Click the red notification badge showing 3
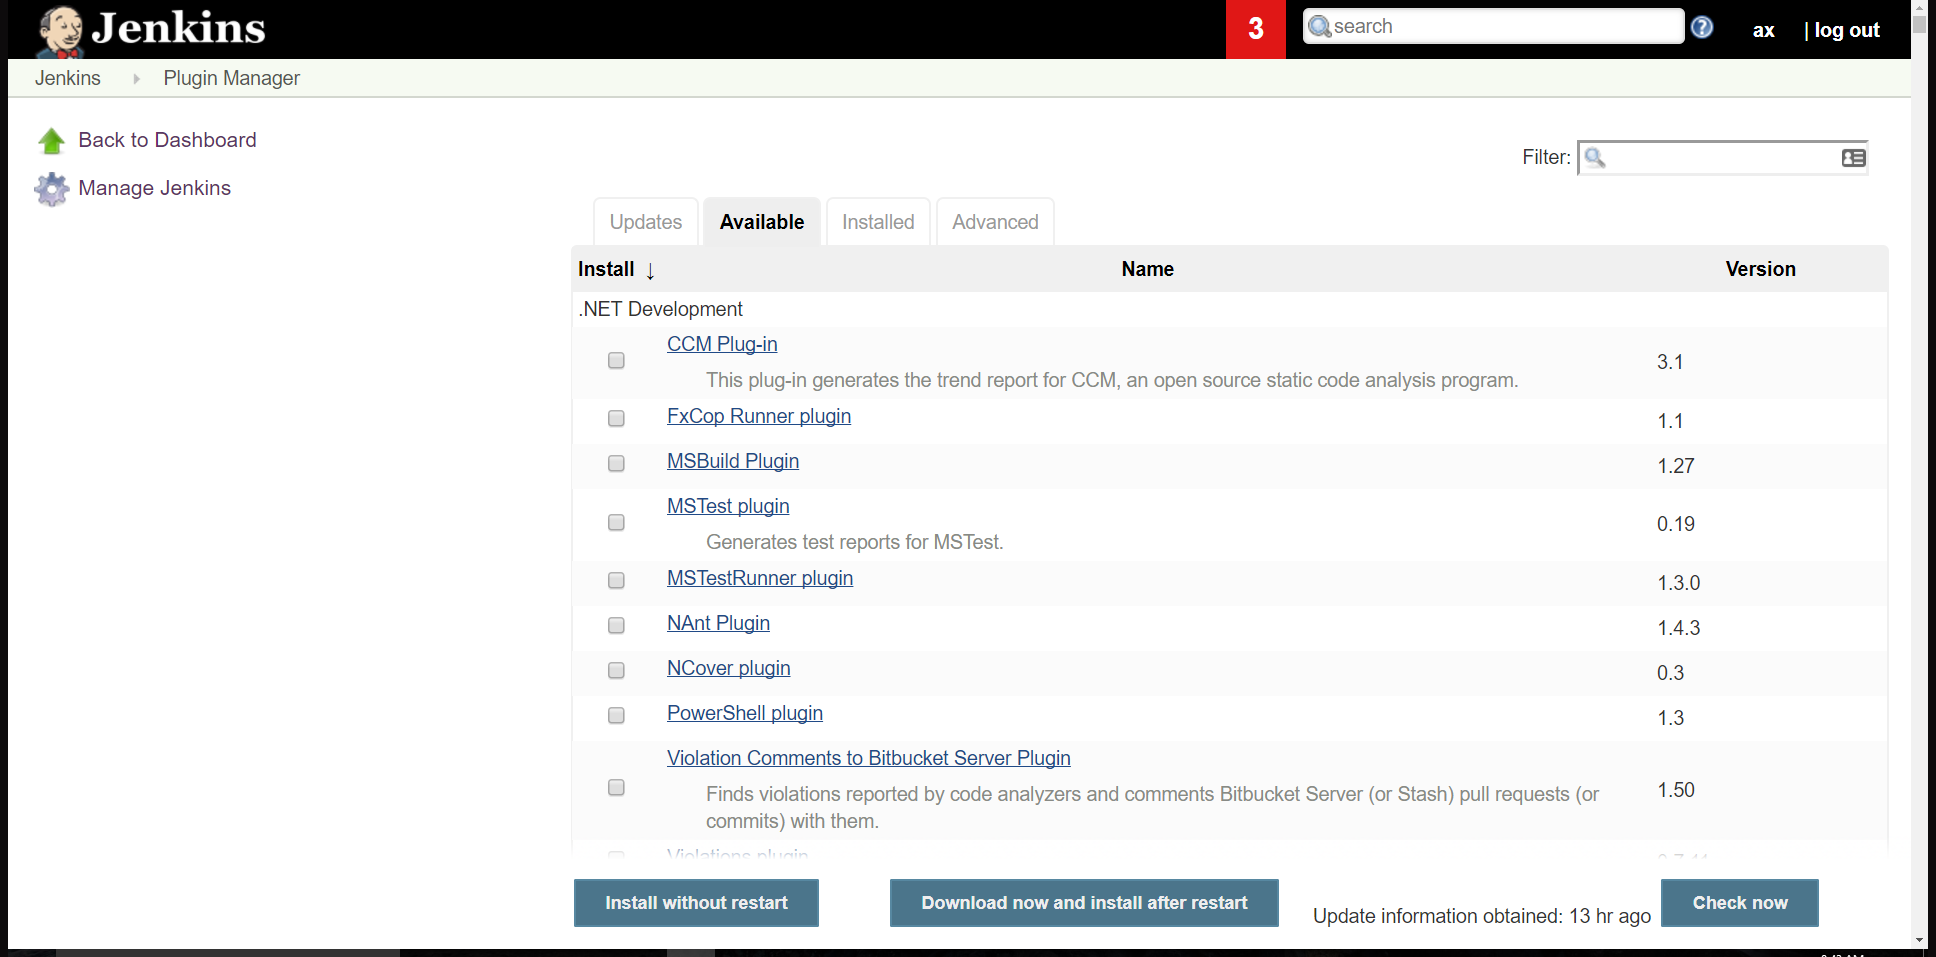Image resolution: width=1936 pixels, height=957 pixels. tap(1256, 29)
